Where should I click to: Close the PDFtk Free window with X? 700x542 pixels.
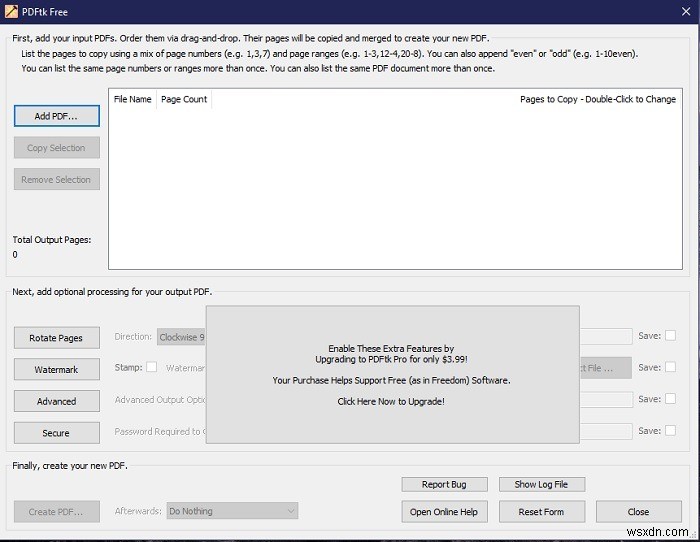(x=686, y=12)
